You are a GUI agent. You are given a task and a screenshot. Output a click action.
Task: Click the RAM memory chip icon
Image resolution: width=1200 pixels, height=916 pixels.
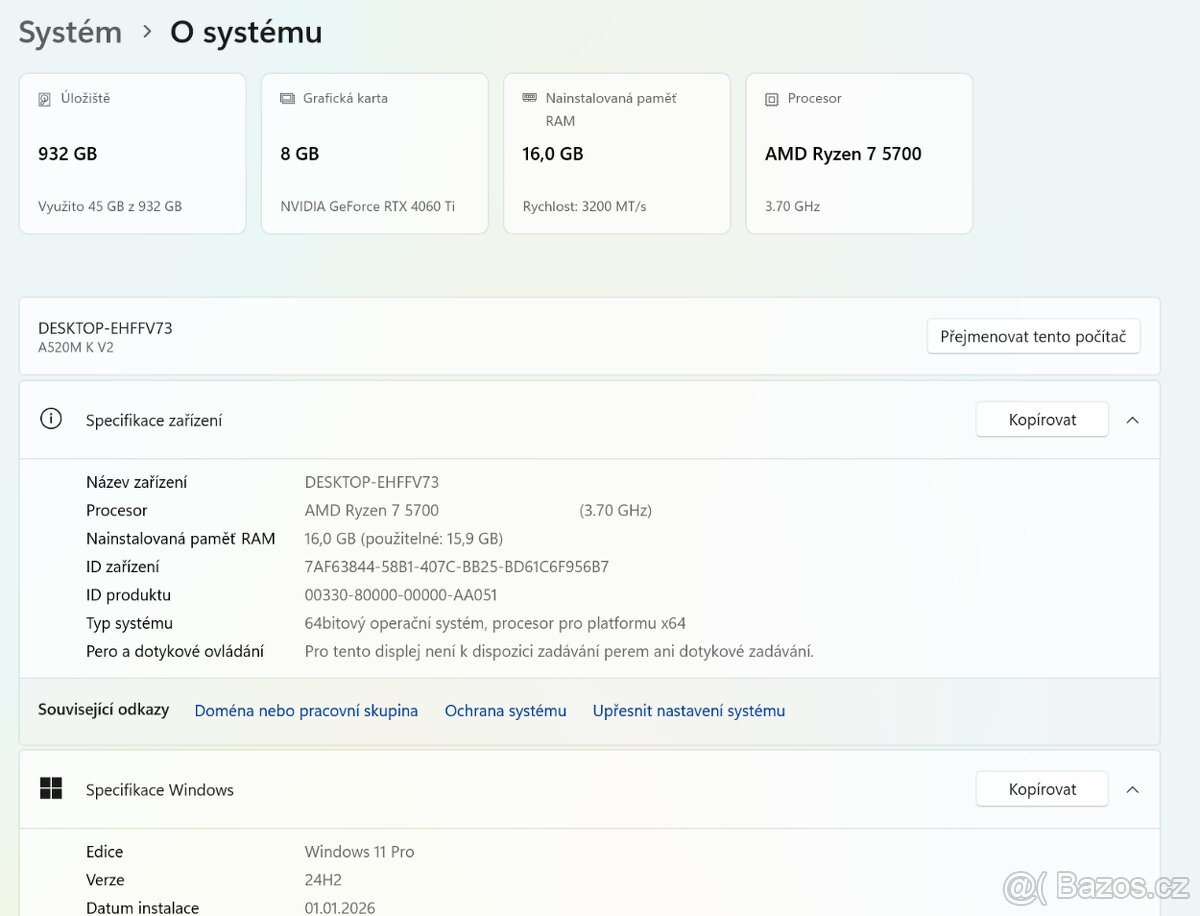tap(529, 98)
